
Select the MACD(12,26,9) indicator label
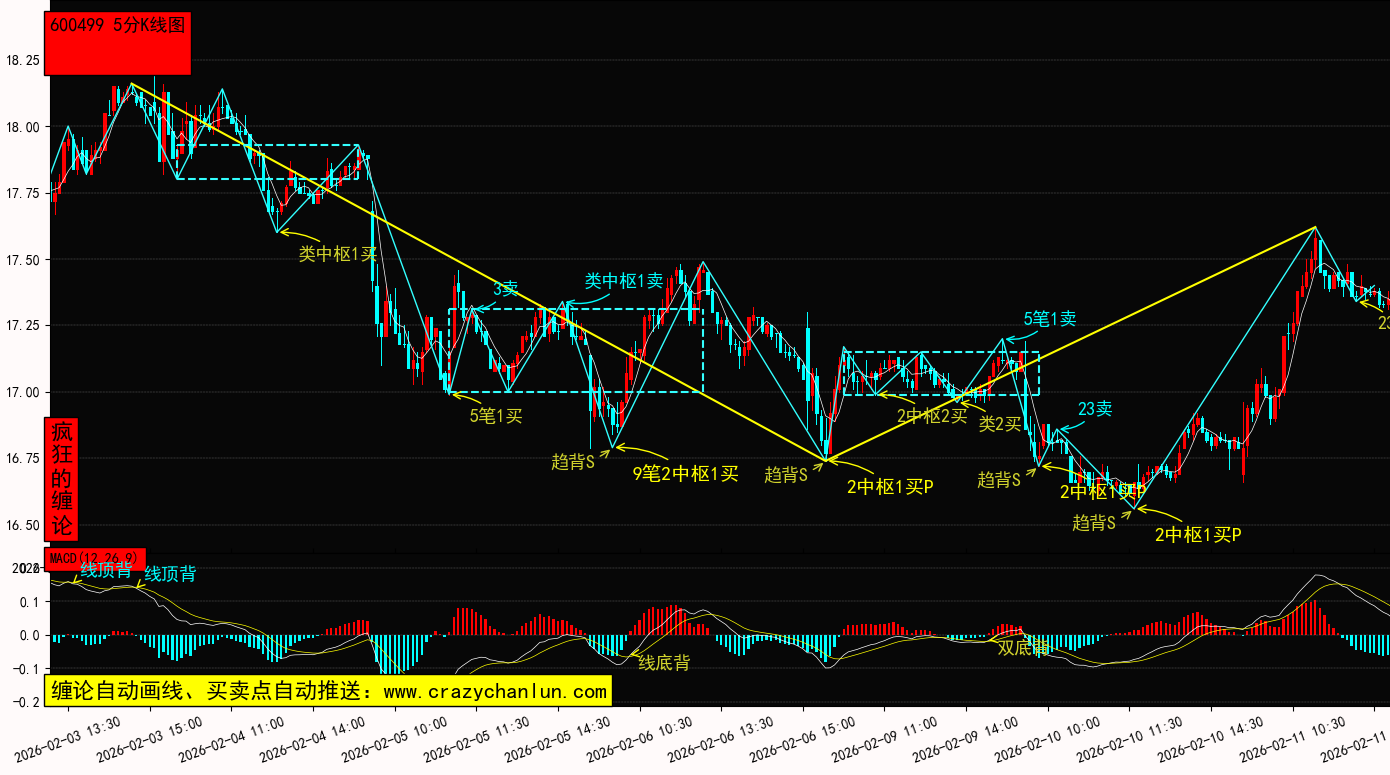96,557
